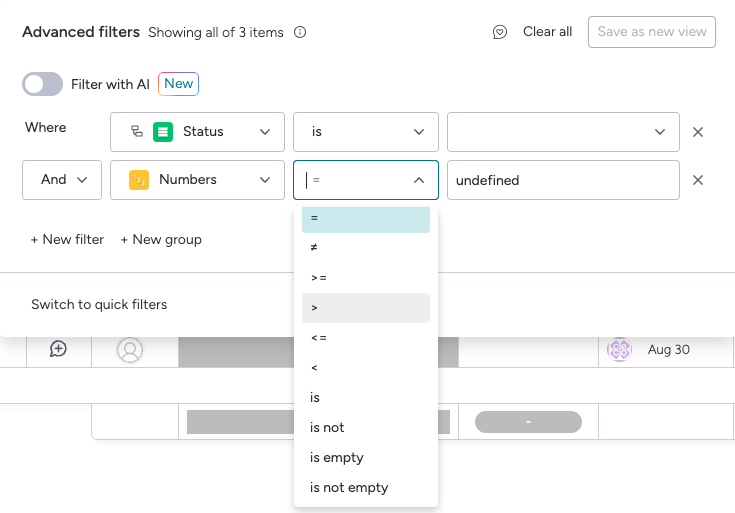
Task: Remove the Status filter row
Action: click(698, 132)
